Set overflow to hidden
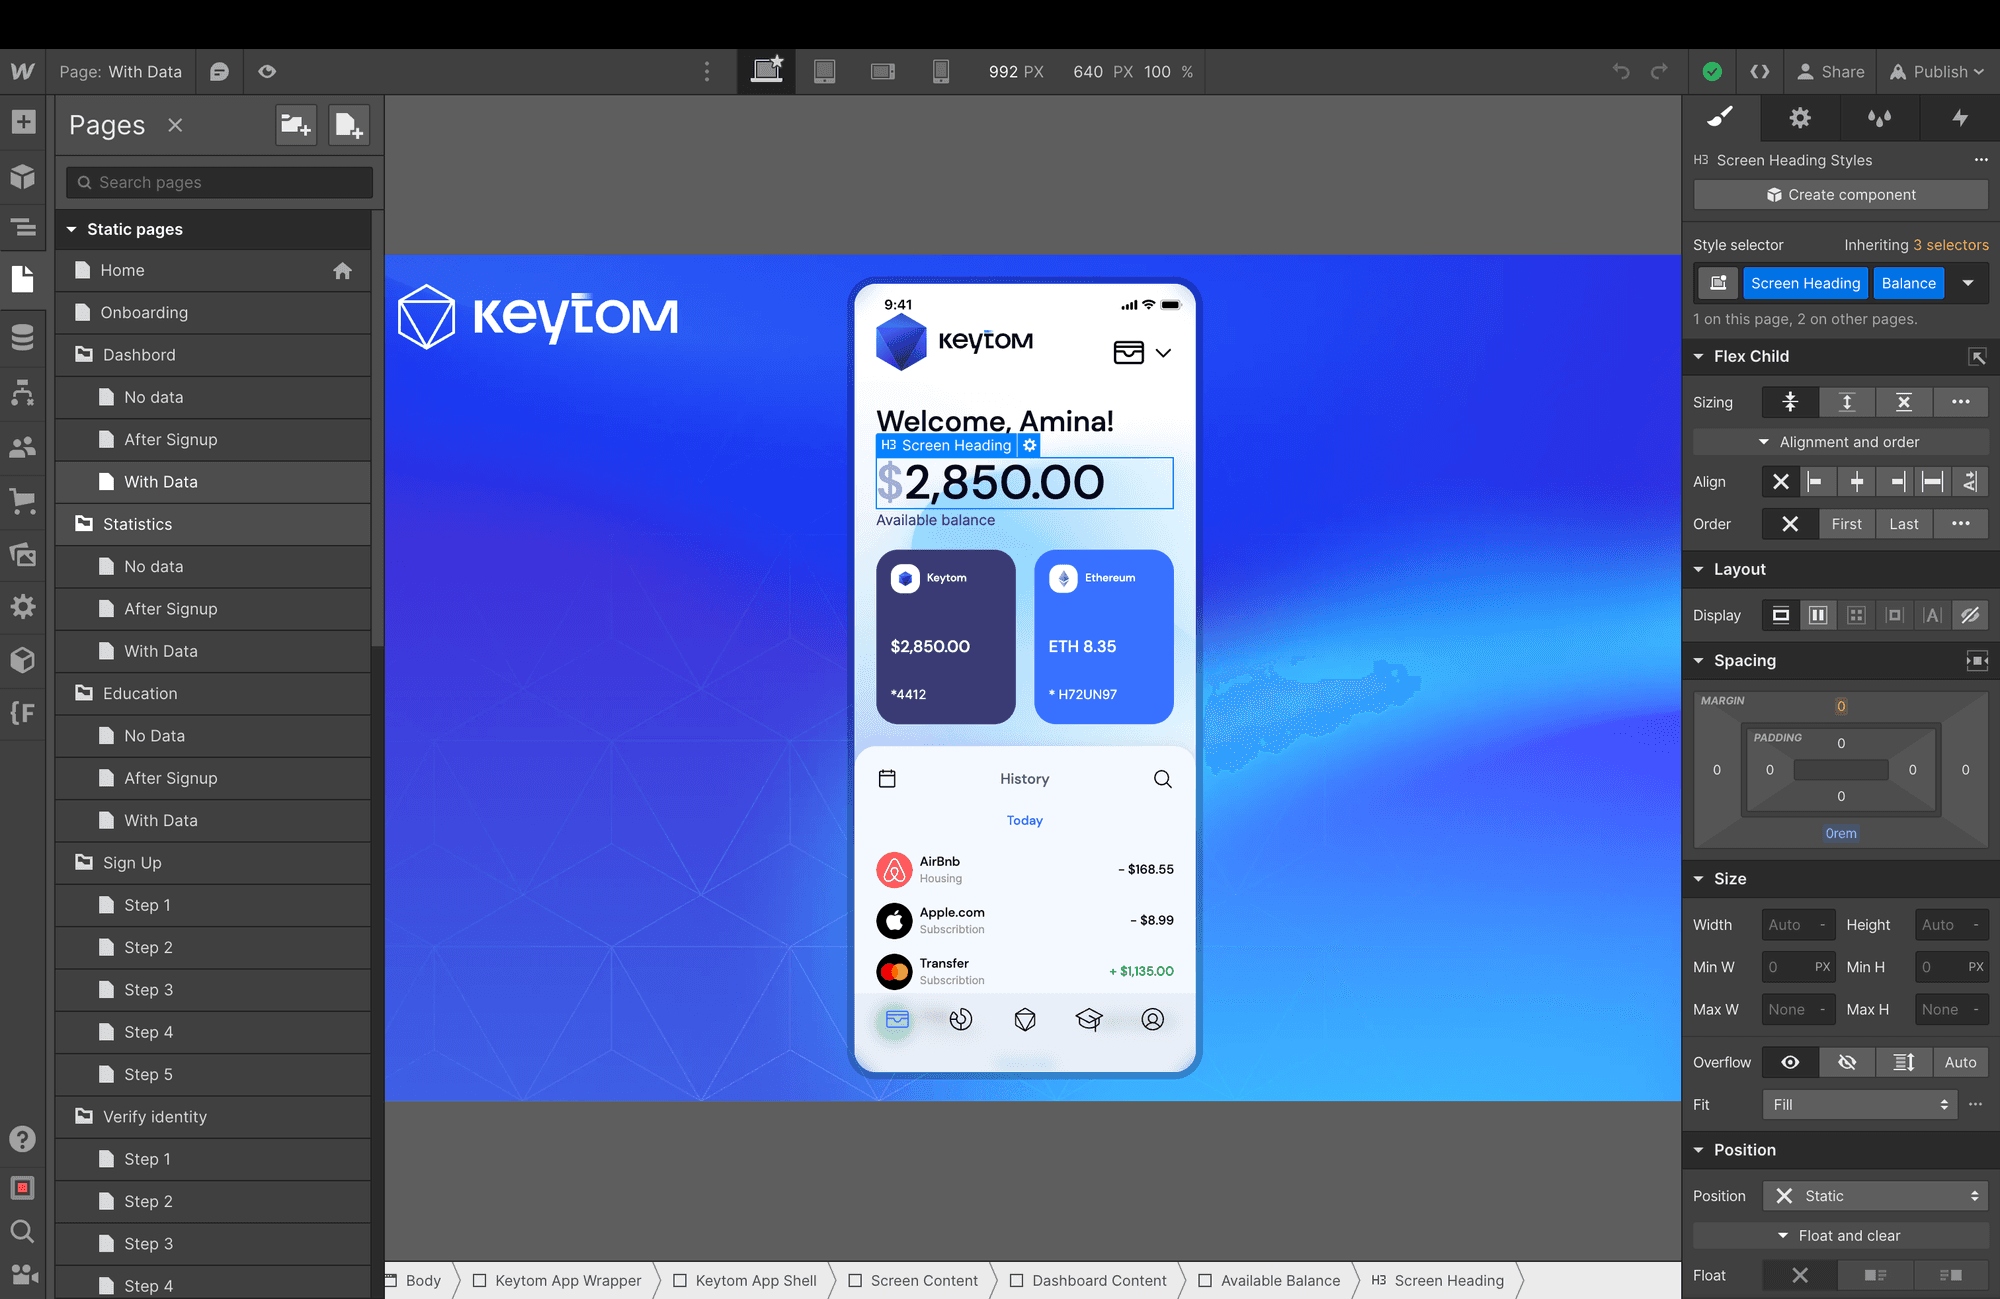Image resolution: width=2000 pixels, height=1299 pixels. pyautogui.click(x=1847, y=1062)
